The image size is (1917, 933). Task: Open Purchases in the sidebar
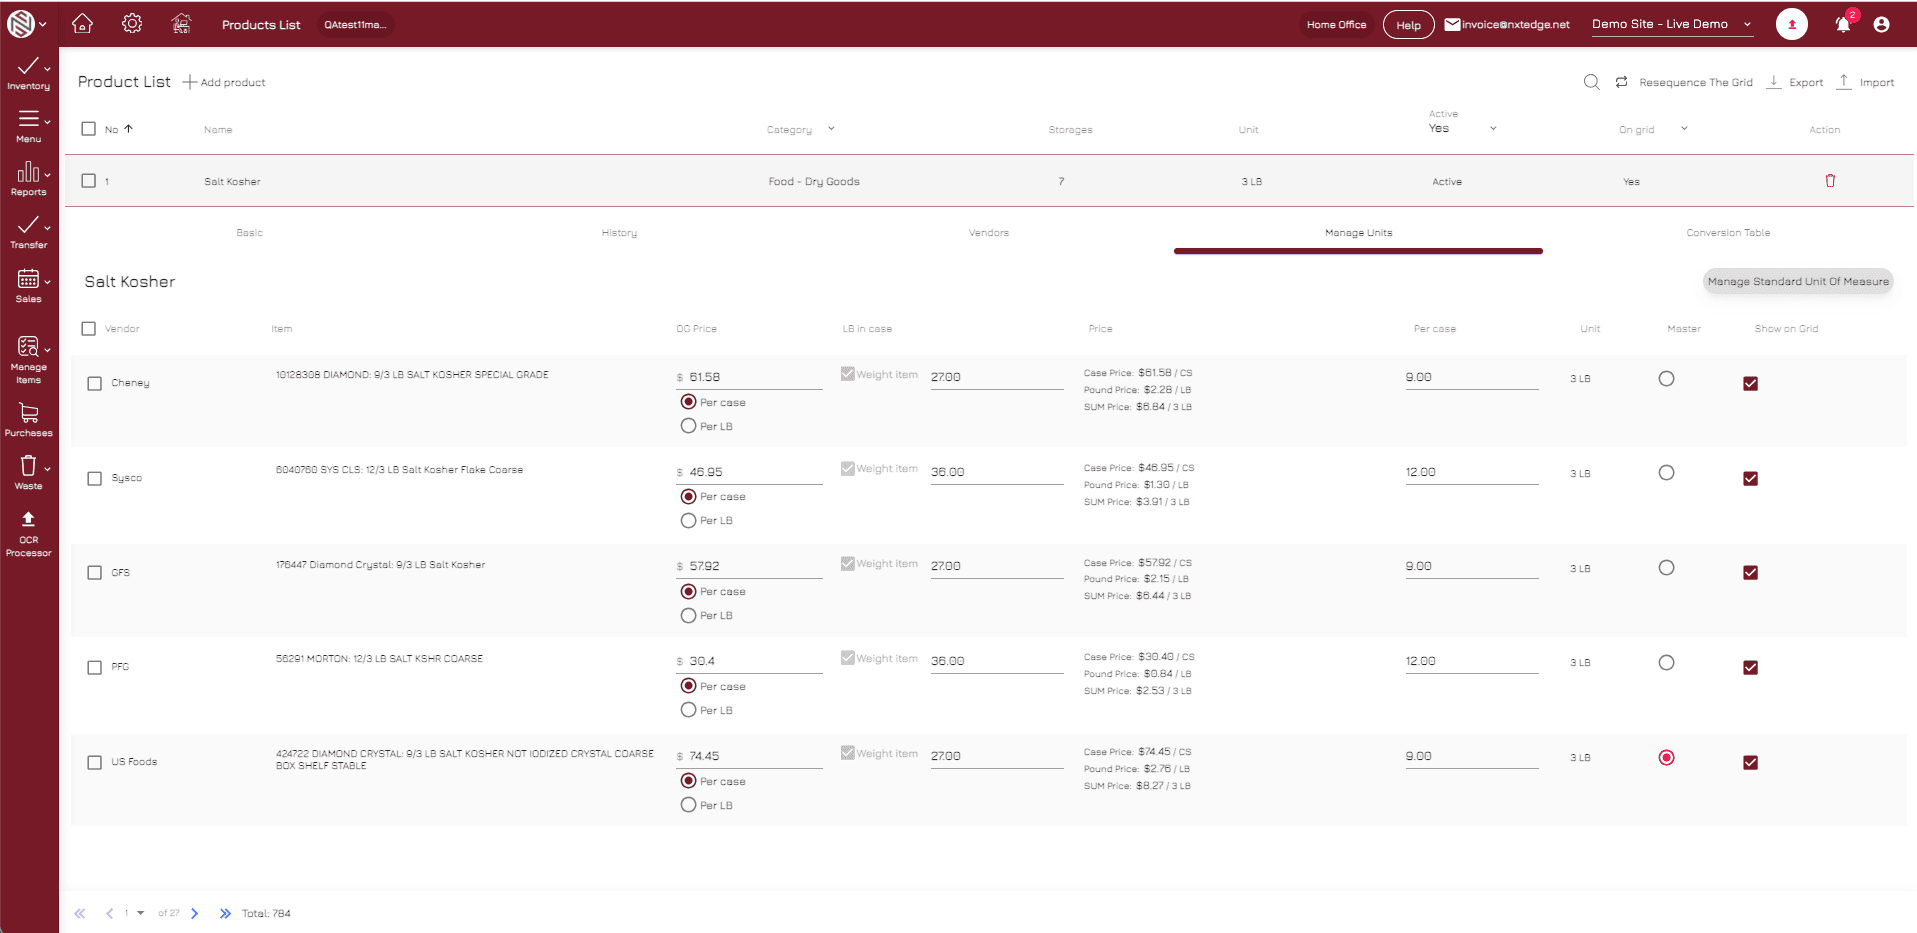click(28, 420)
